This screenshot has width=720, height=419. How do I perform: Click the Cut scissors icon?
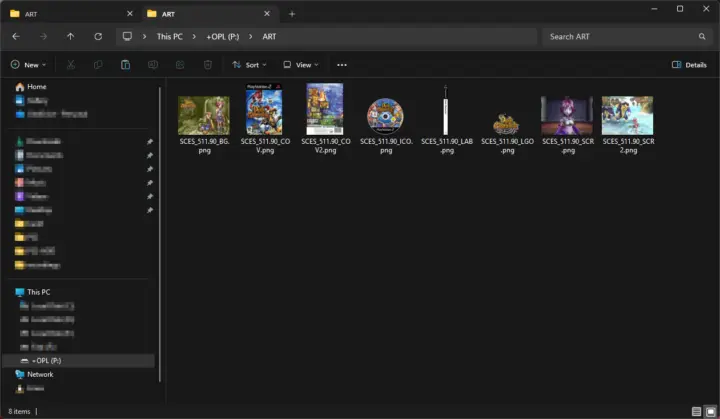pos(71,65)
